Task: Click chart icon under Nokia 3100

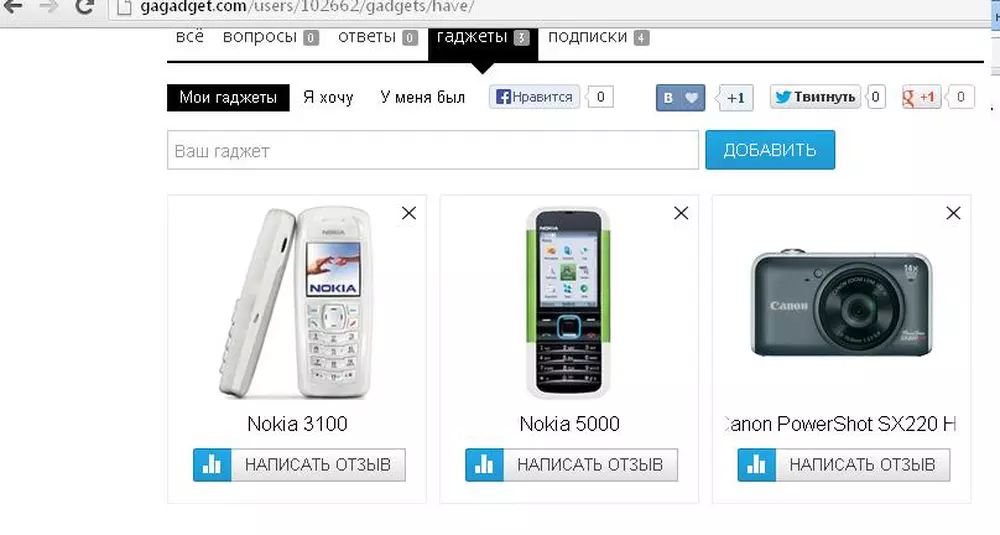Action: (212, 465)
